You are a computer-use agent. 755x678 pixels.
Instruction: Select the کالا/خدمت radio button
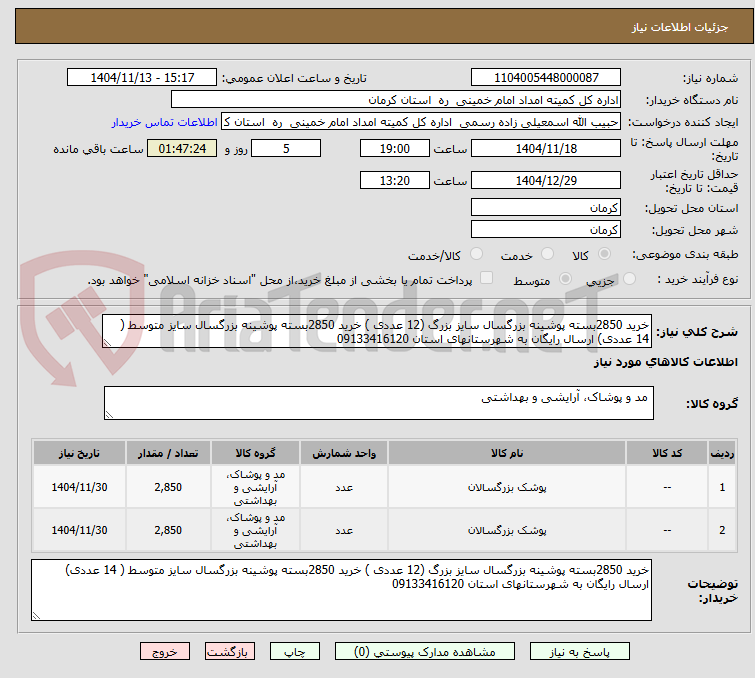pyautogui.click(x=476, y=254)
